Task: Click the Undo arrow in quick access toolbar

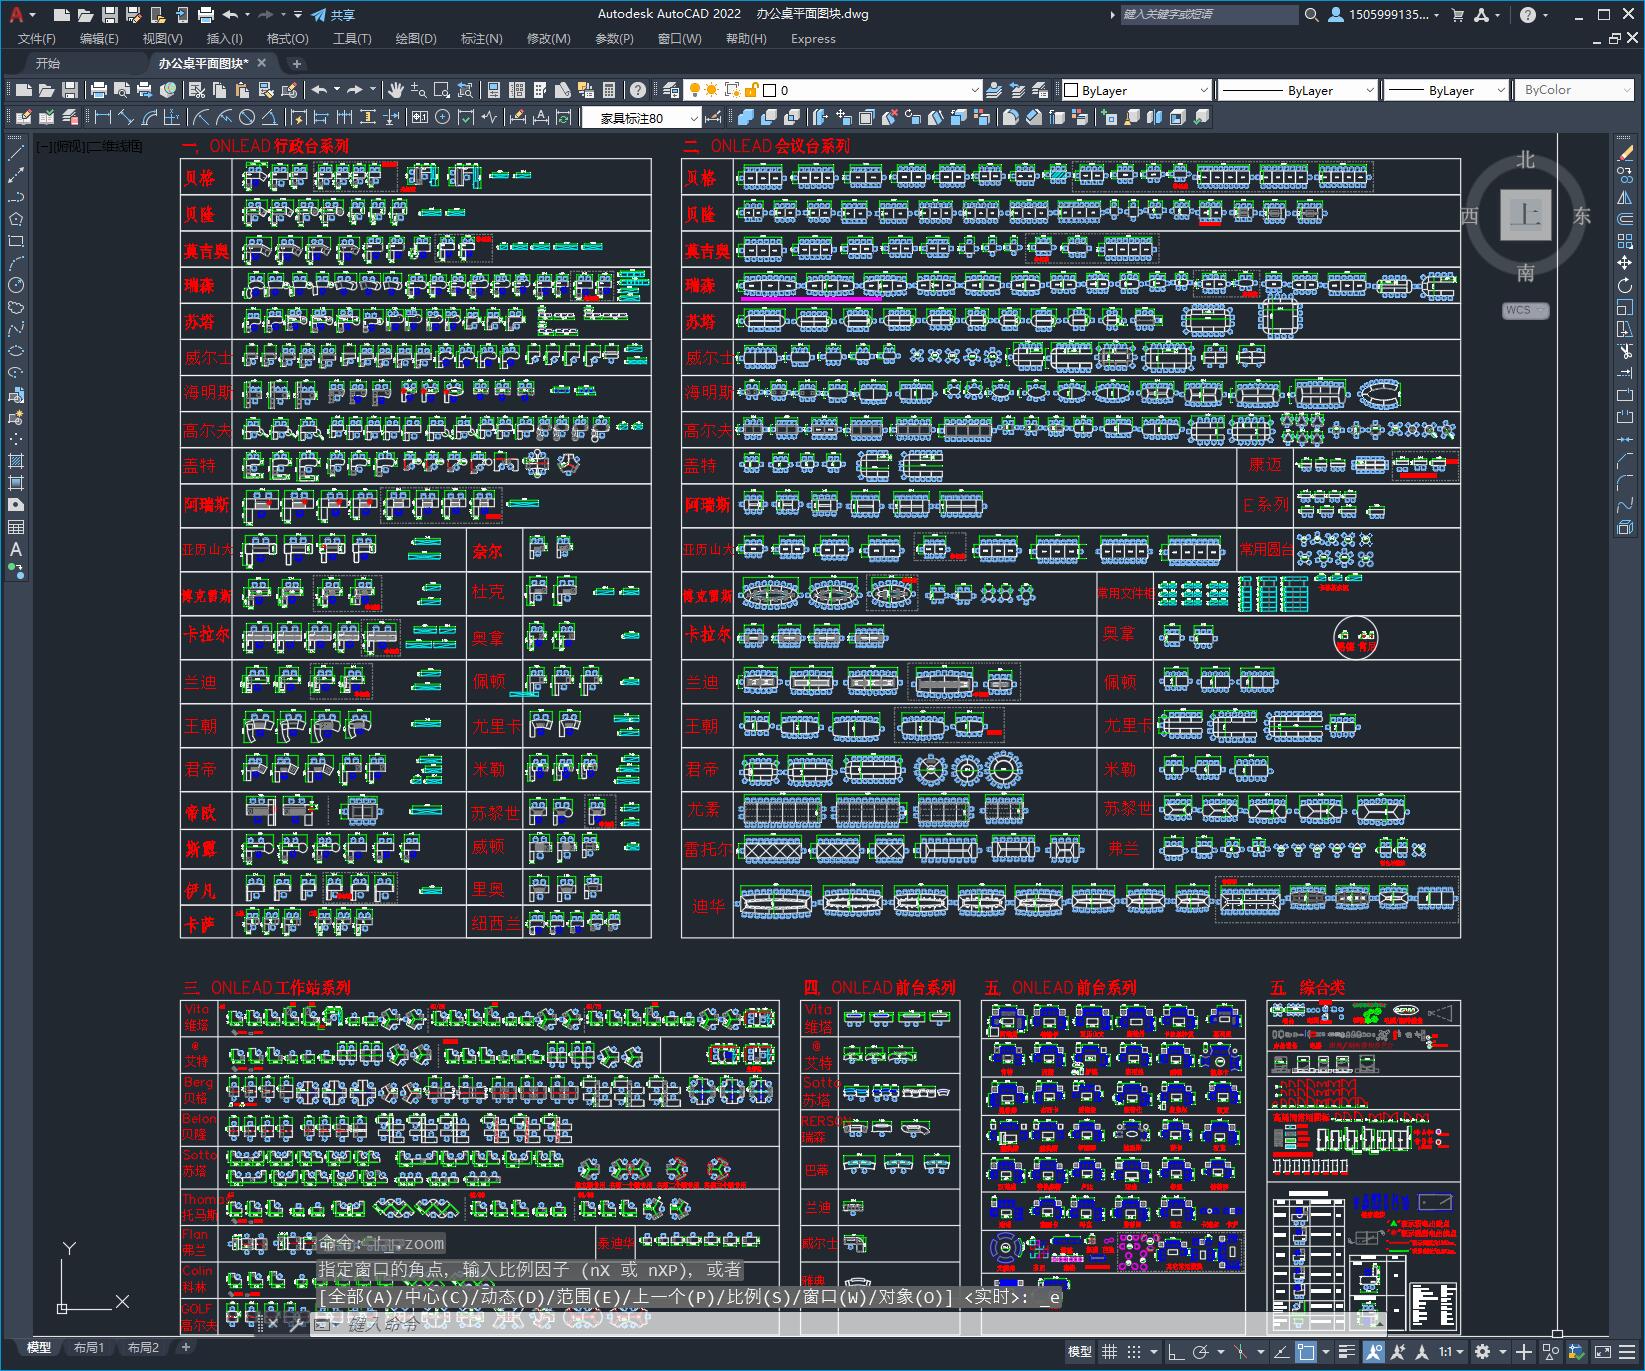Action: (x=231, y=15)
